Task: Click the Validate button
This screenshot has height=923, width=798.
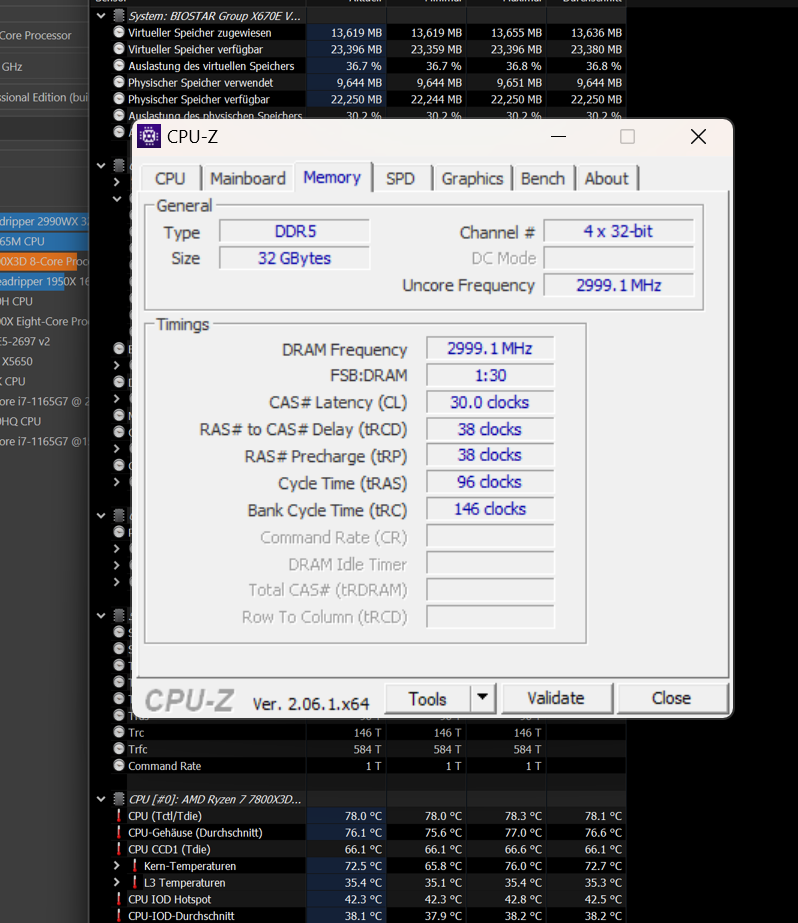Action: pyautogui.click(x=556, y=698)
